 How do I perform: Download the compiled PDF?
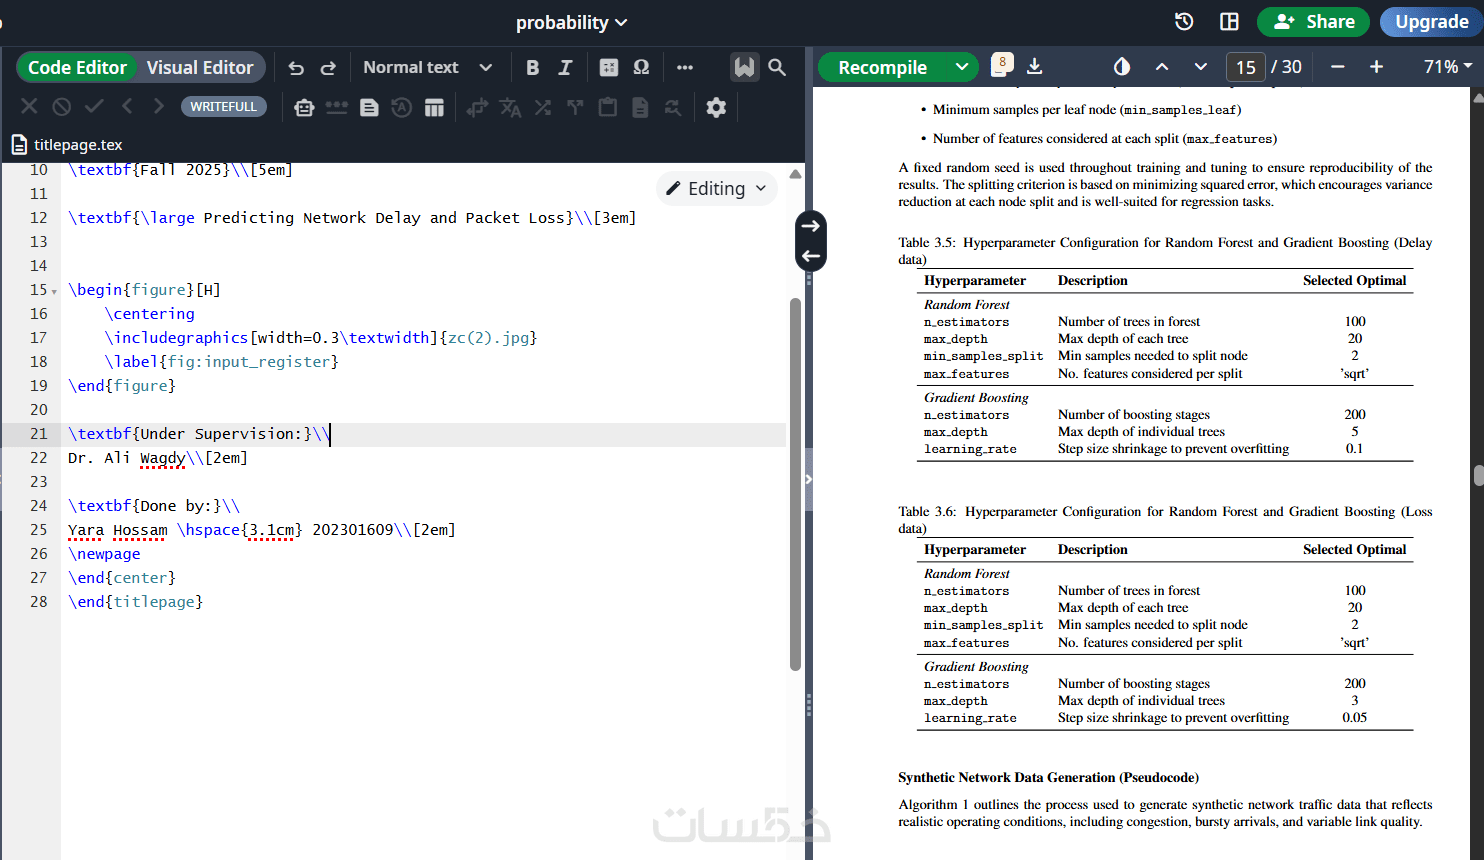pos(1035,67)
